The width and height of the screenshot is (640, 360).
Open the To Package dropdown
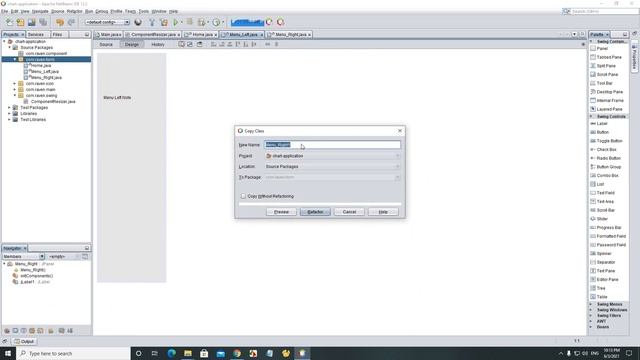coord(332,178)
